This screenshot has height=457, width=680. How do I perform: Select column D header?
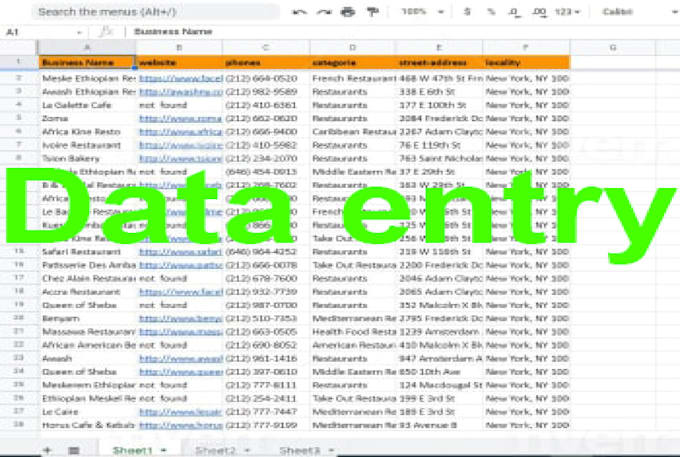point(352,47)
